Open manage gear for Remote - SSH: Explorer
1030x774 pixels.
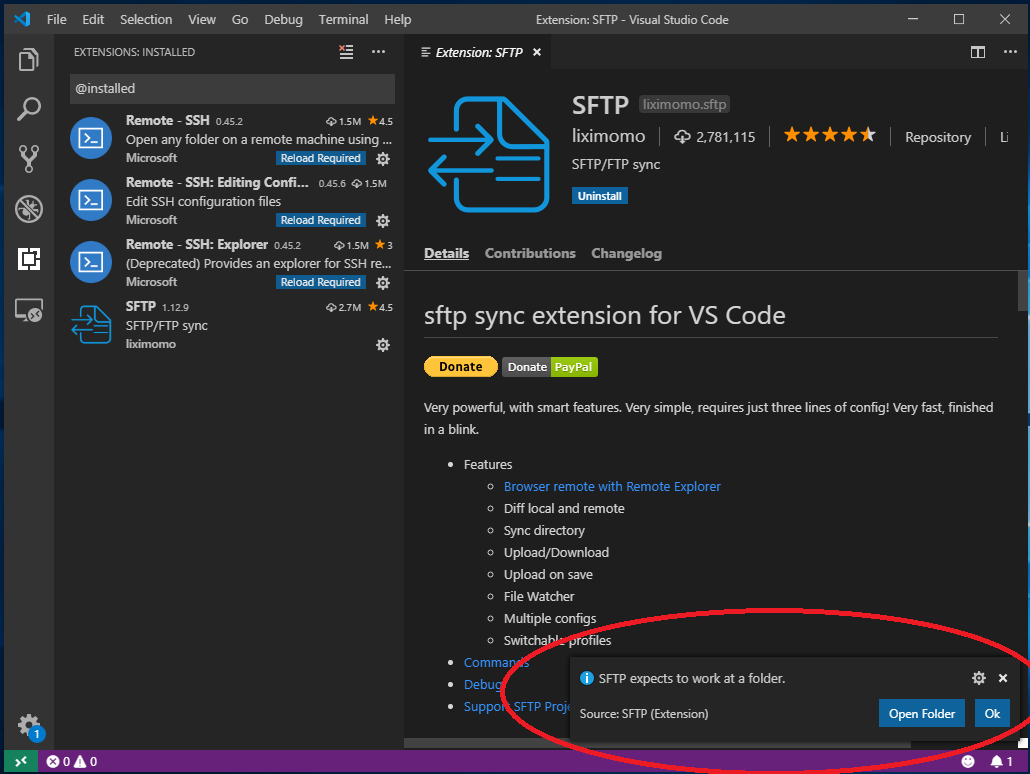pyautogui.click(x=383, y=283)
